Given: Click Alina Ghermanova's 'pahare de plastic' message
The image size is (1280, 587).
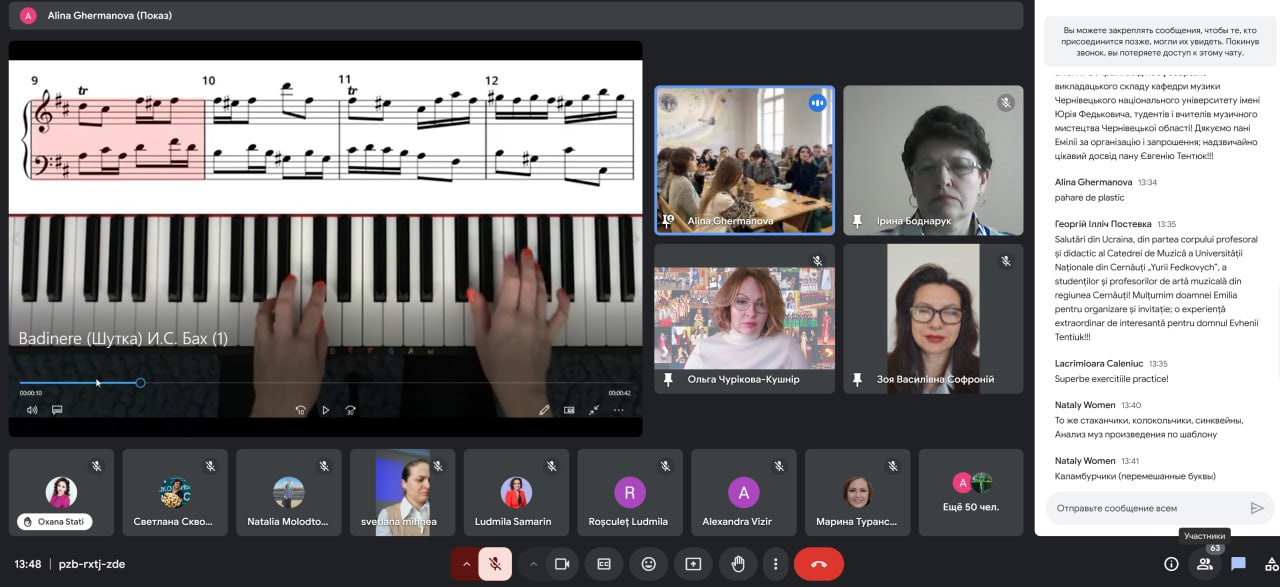Looking at the screenshot, I should pos(1090,198).
